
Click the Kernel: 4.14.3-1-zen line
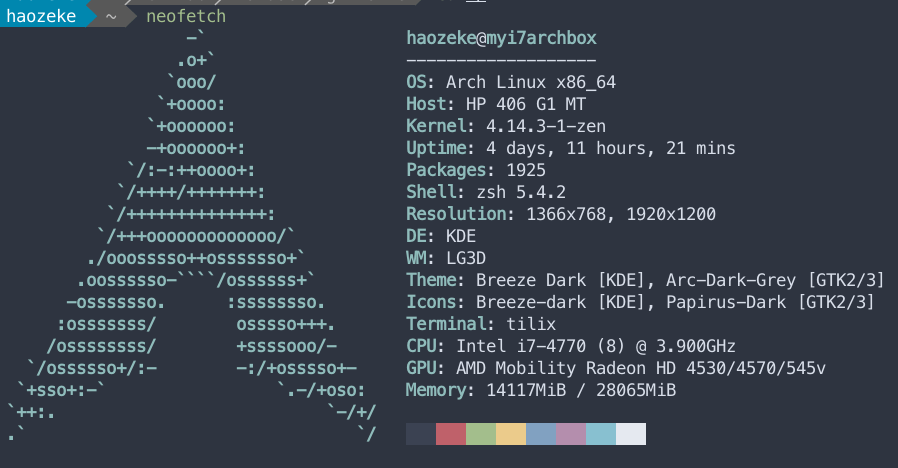[x=506, y=125]
